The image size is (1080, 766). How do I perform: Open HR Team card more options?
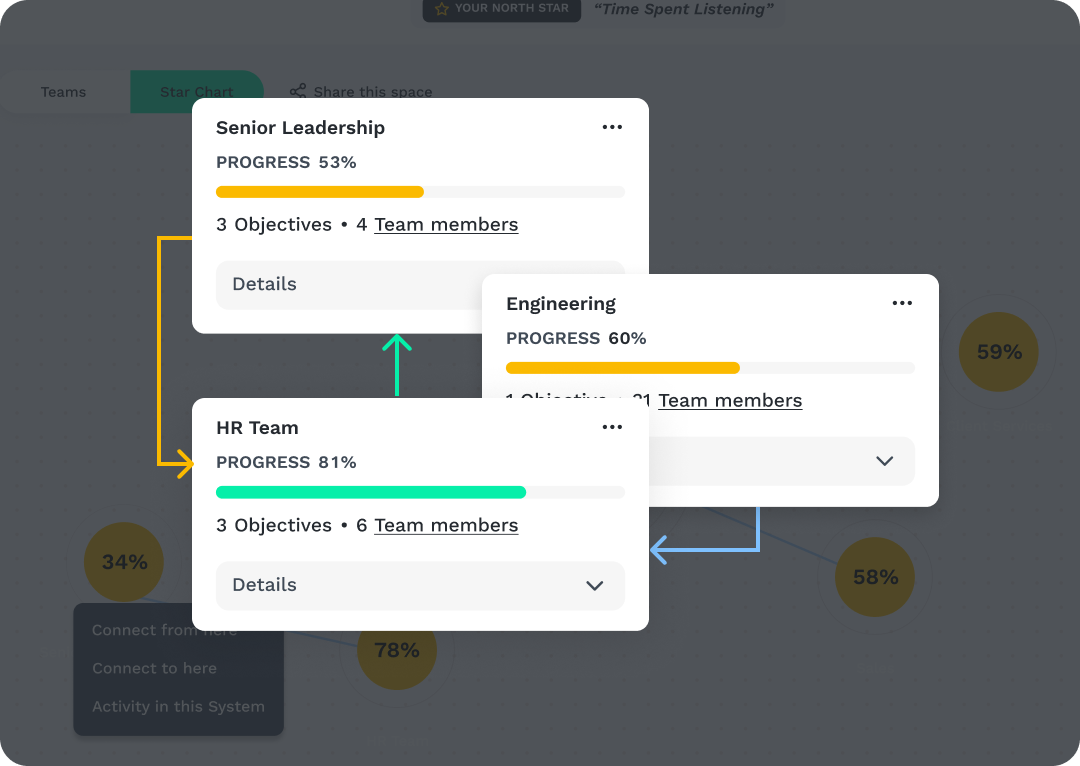[x=612, y=427]
